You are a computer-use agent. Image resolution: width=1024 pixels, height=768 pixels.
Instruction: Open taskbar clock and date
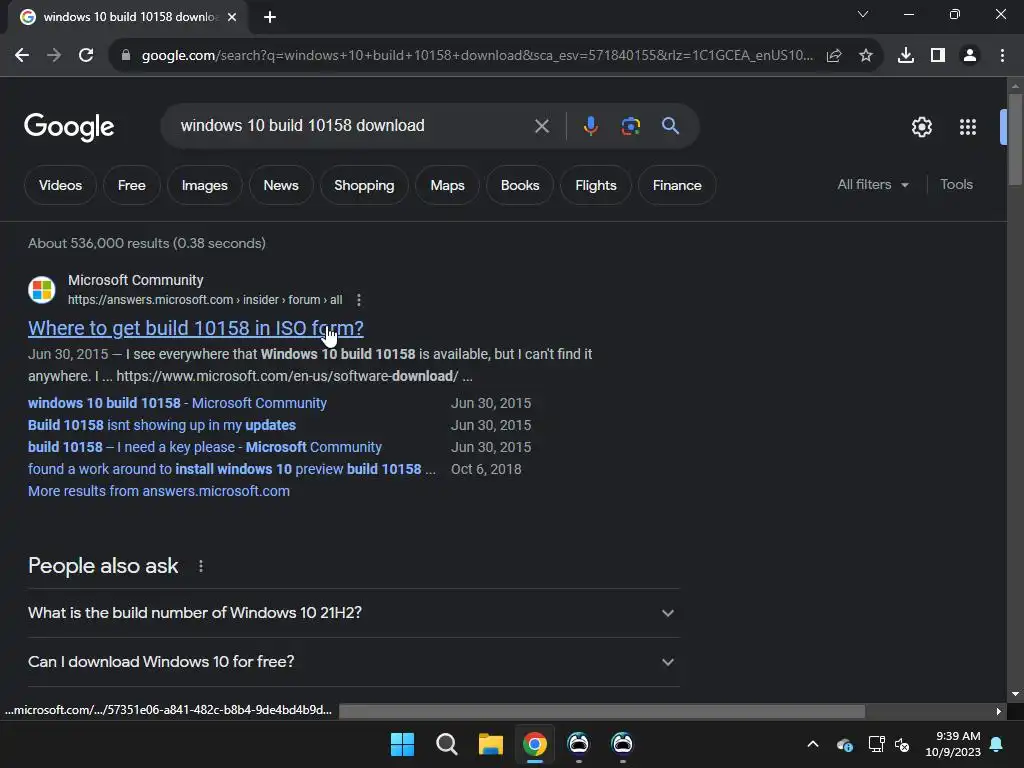(953, 744)
